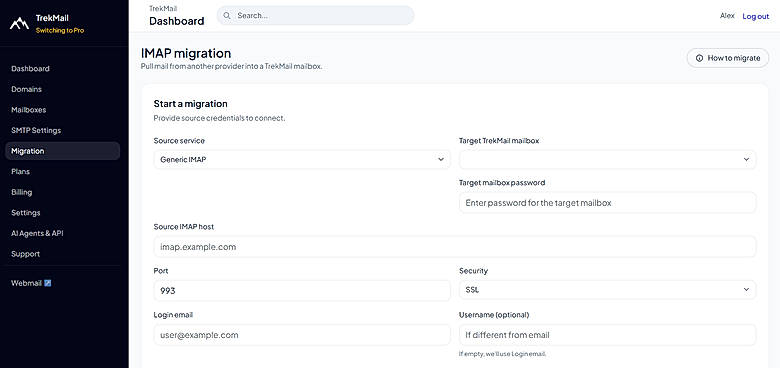Click the Login email input field
This screenshot has height=368, width=780.
coord(302,335)
